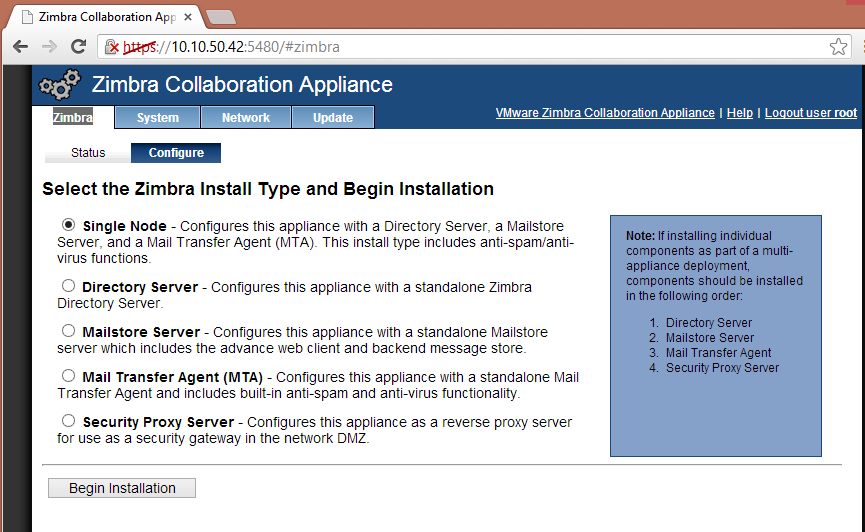The image size is (865, 532).
Task: Click the insecure HTTPS lock icon
Action: (x=113, y=47)
